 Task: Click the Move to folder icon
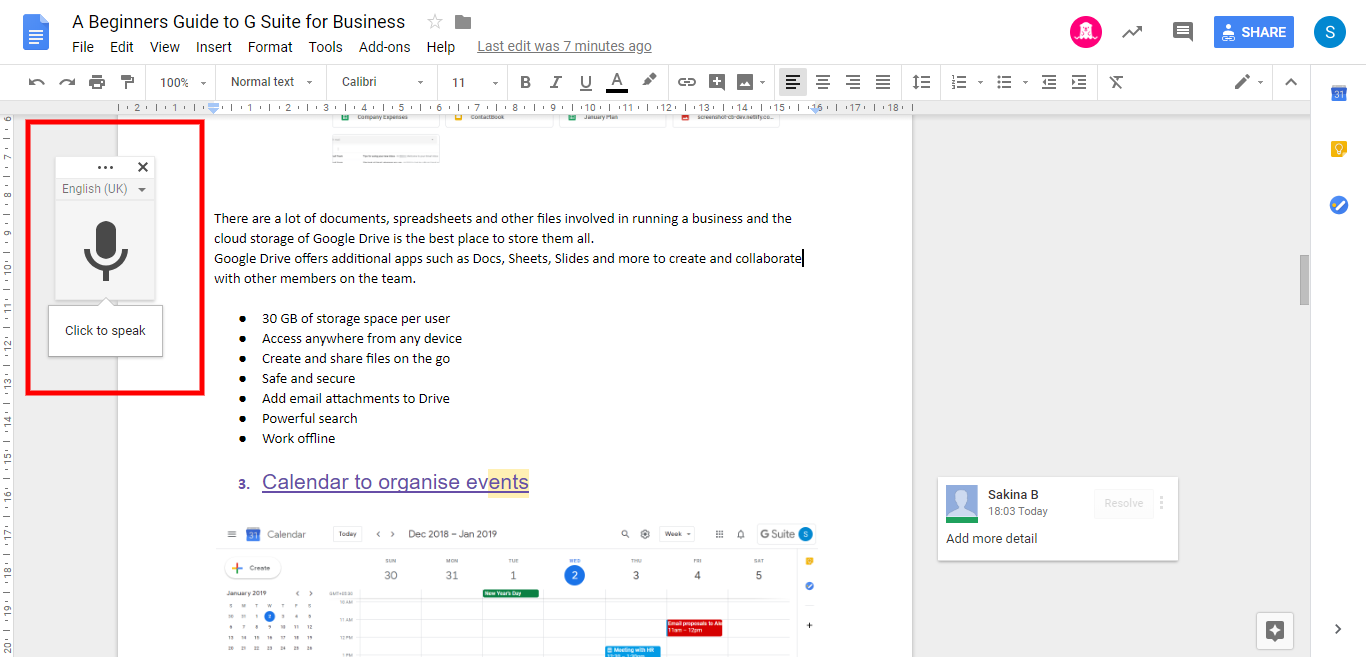click(463, 22)
